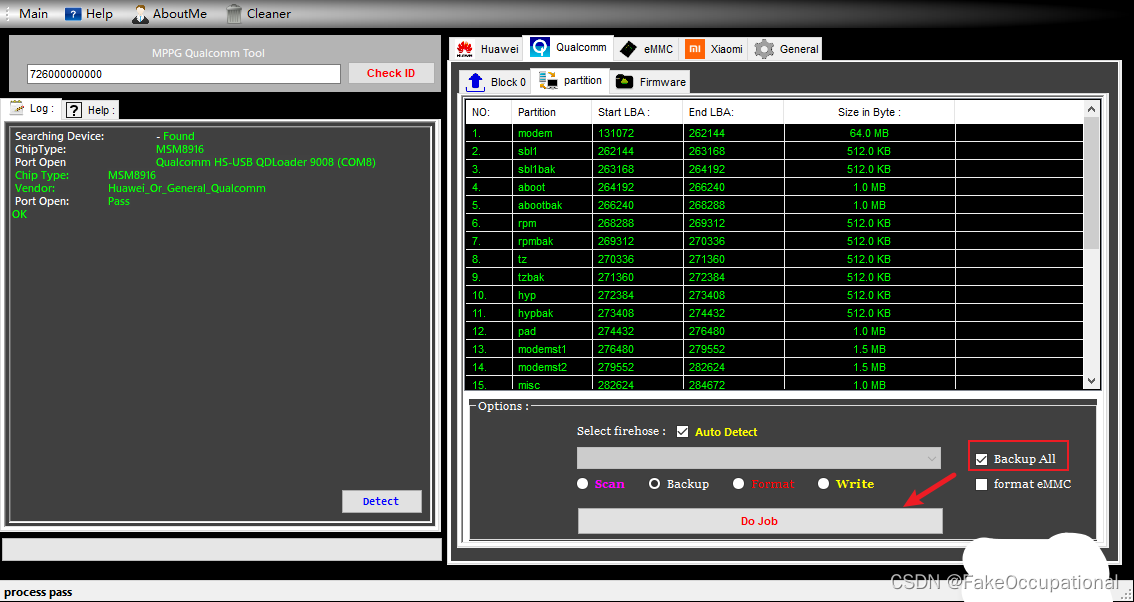Open the AboutMe menu item label
The image size is (1134, 602).
tap(179, 14)
